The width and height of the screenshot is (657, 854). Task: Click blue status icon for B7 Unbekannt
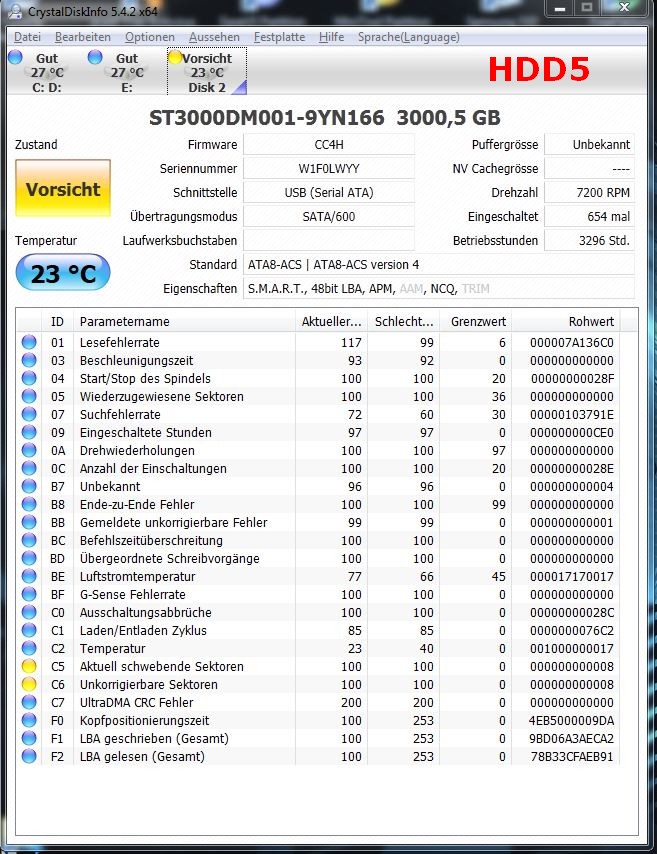click(x=29, y=486)
